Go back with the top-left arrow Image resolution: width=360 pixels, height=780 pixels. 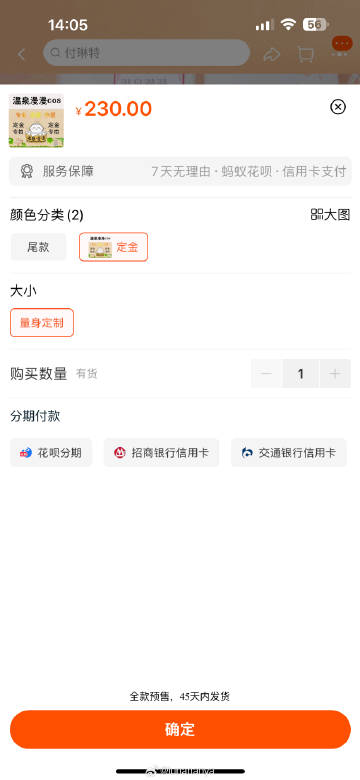tap(21, 54)
